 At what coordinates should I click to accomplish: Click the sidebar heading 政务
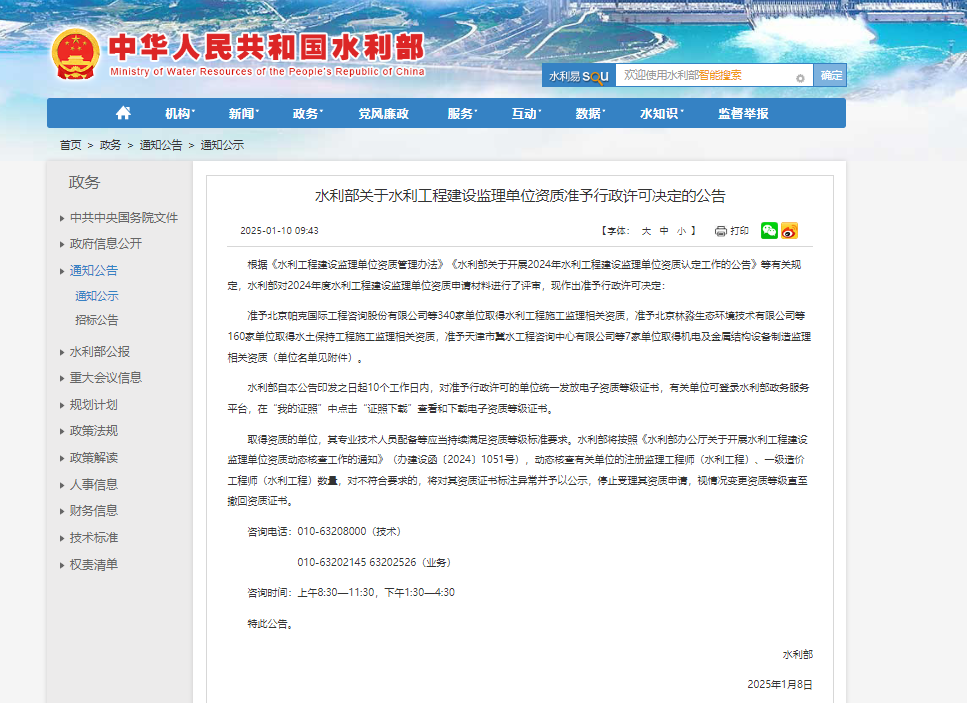(x=84, y=183)
